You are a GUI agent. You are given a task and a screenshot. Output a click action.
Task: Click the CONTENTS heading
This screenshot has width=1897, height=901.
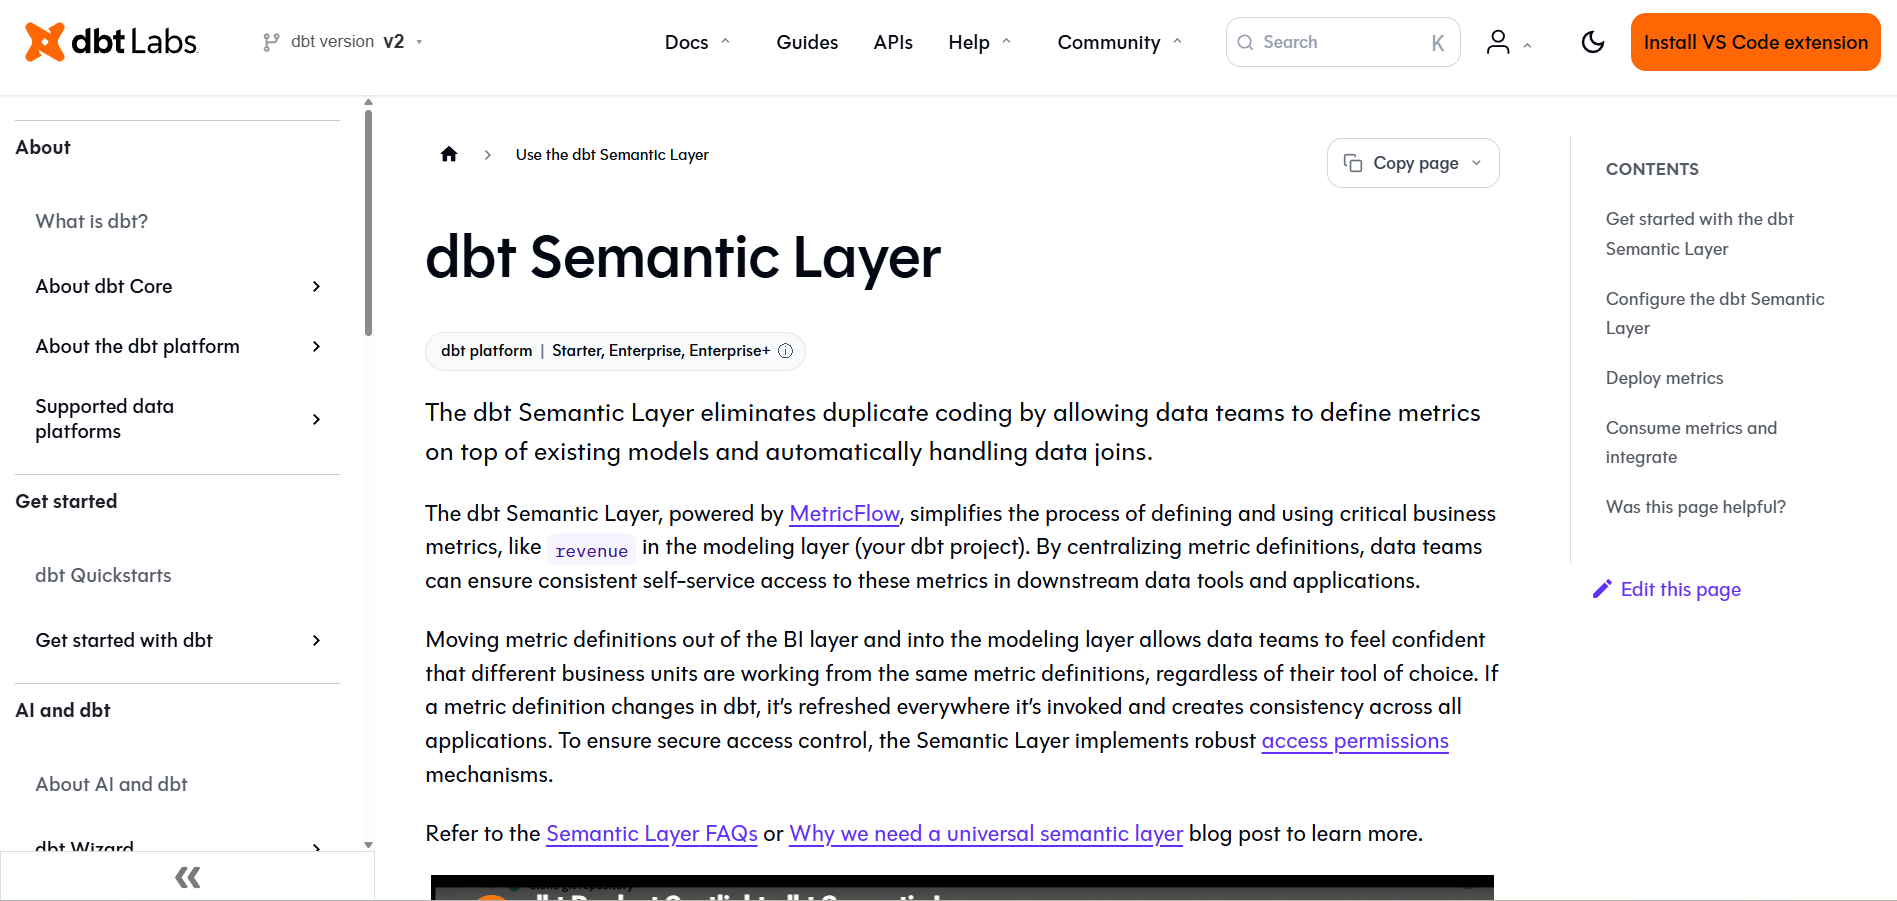coord(1652,169)
